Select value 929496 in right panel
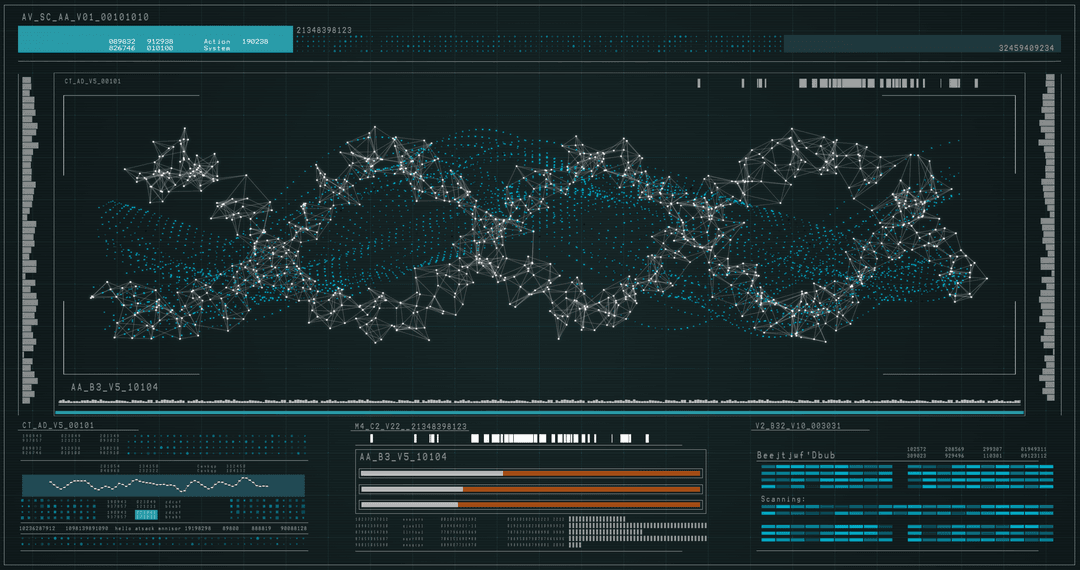Screen dimensions: 1080x570 click(954, 456)
